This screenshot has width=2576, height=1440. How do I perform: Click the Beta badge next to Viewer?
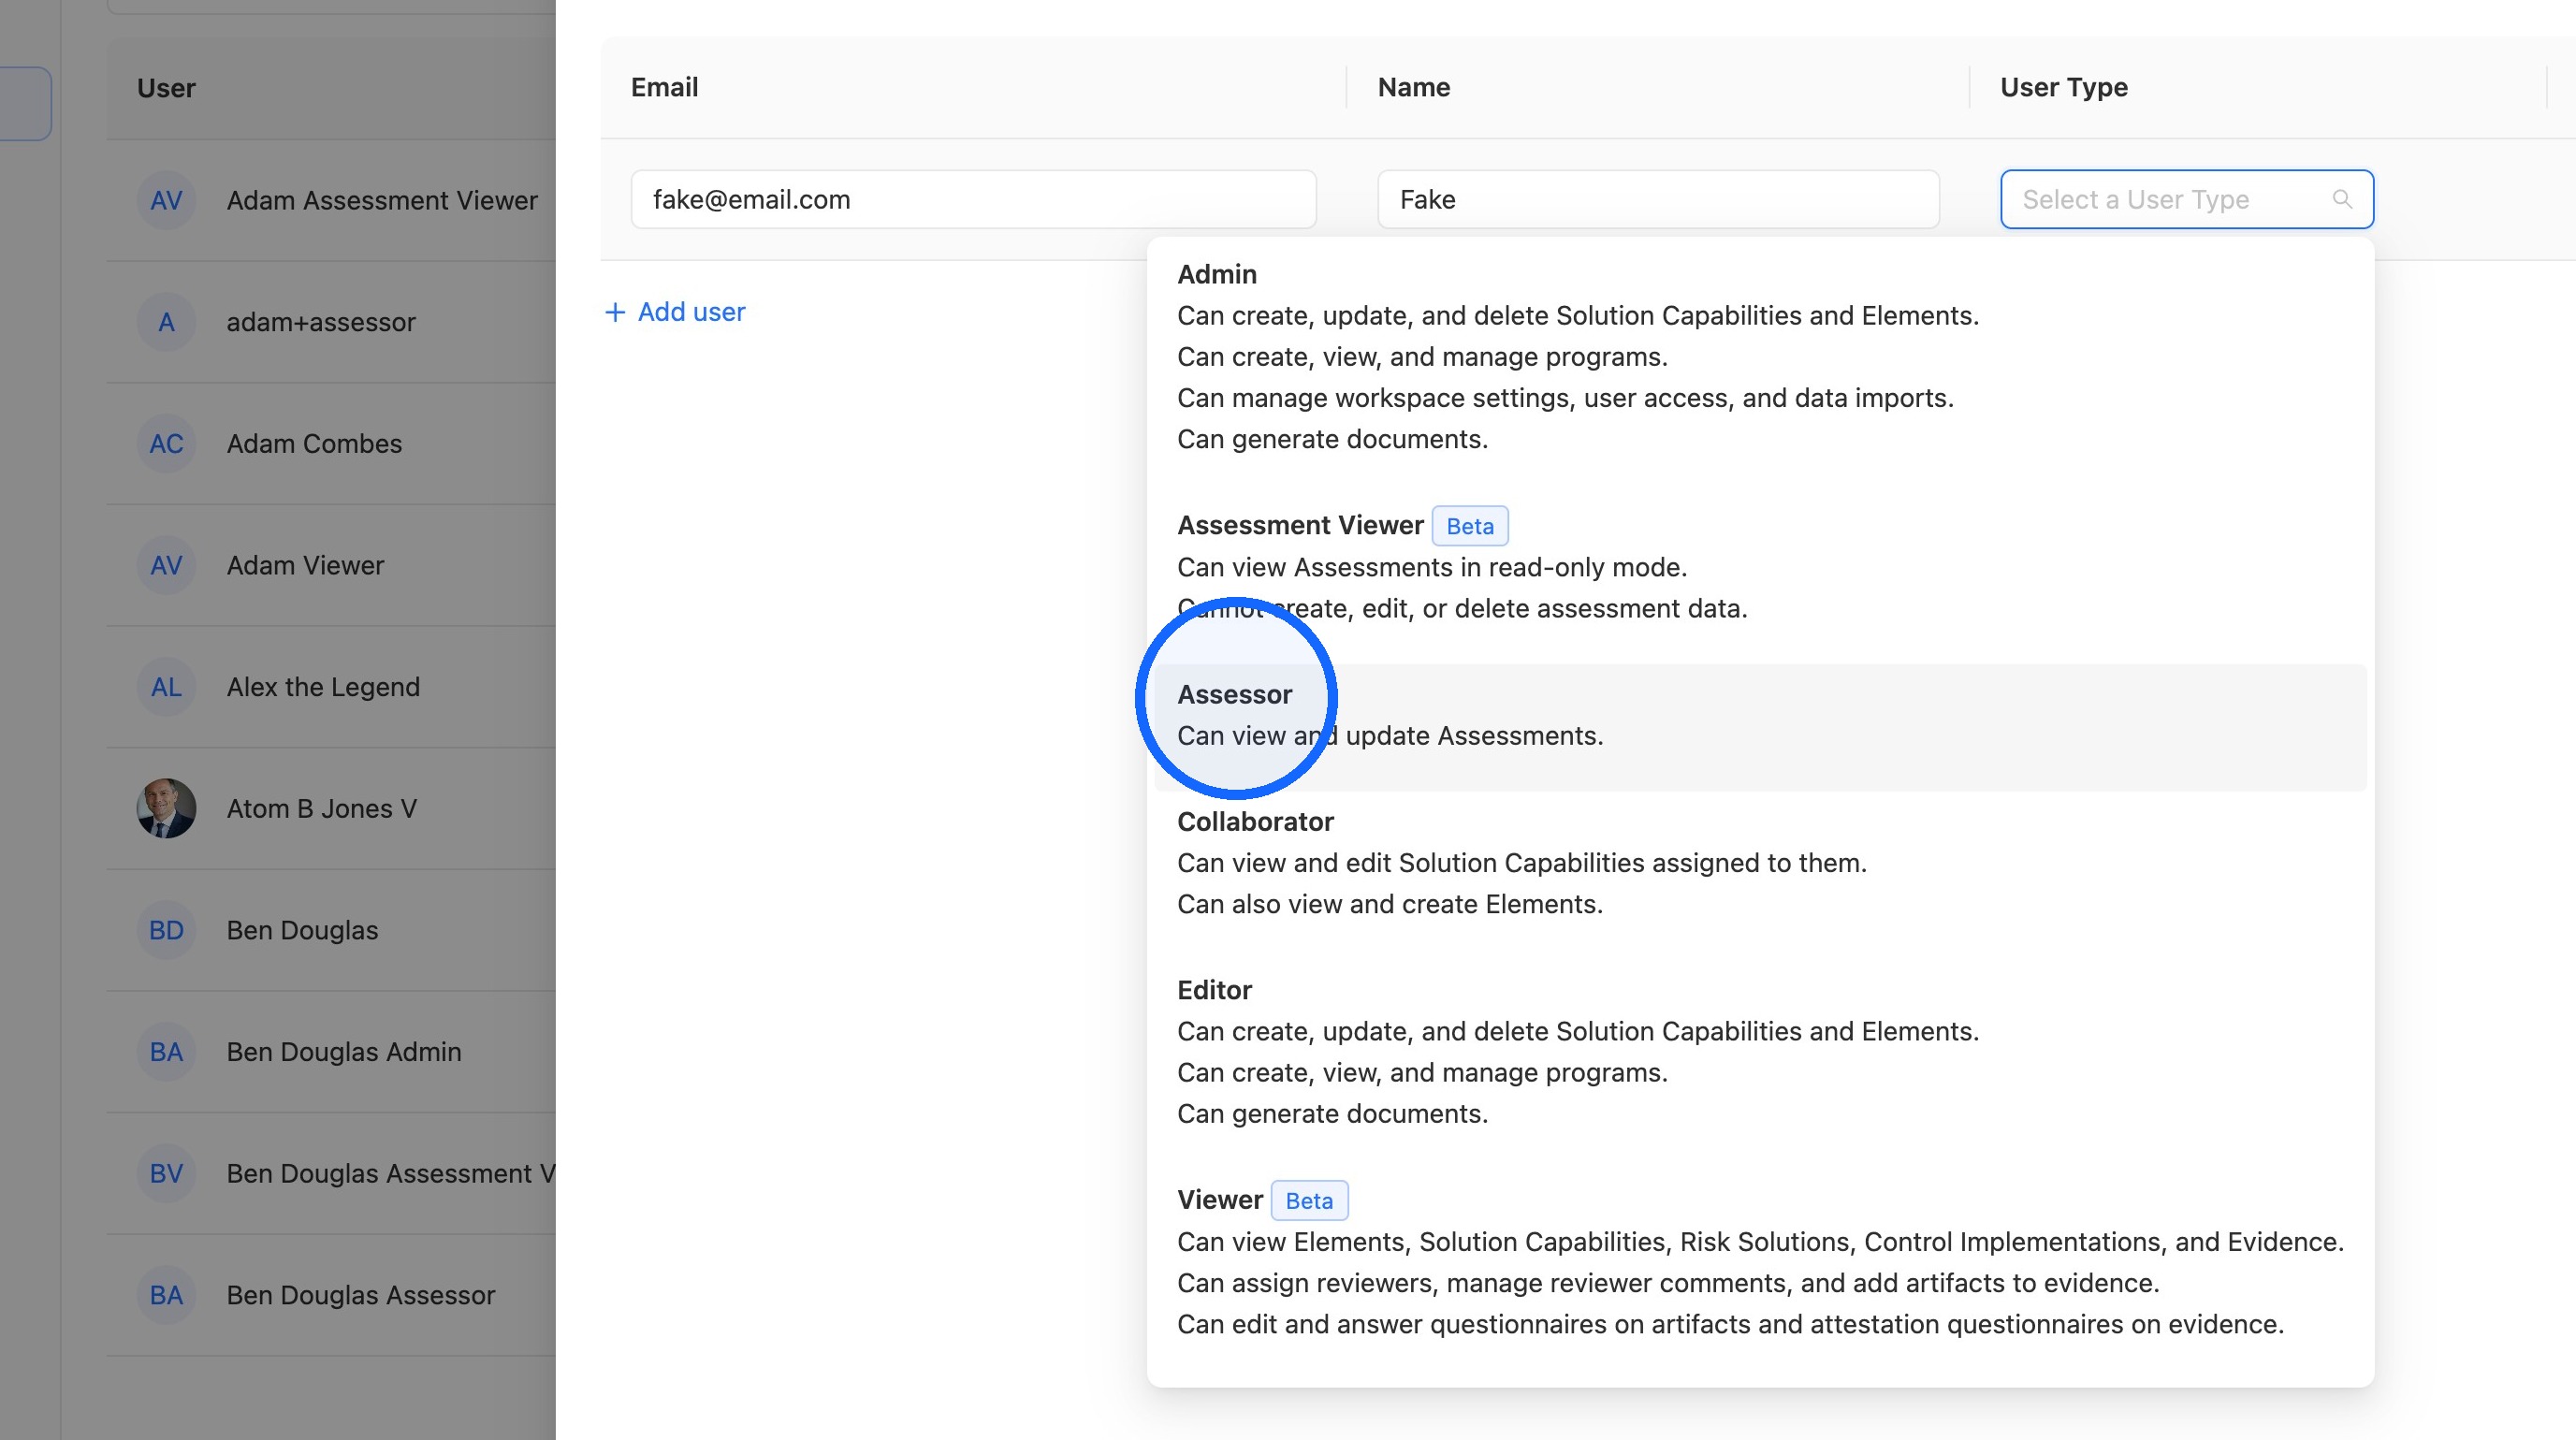coord(1309,1200)
